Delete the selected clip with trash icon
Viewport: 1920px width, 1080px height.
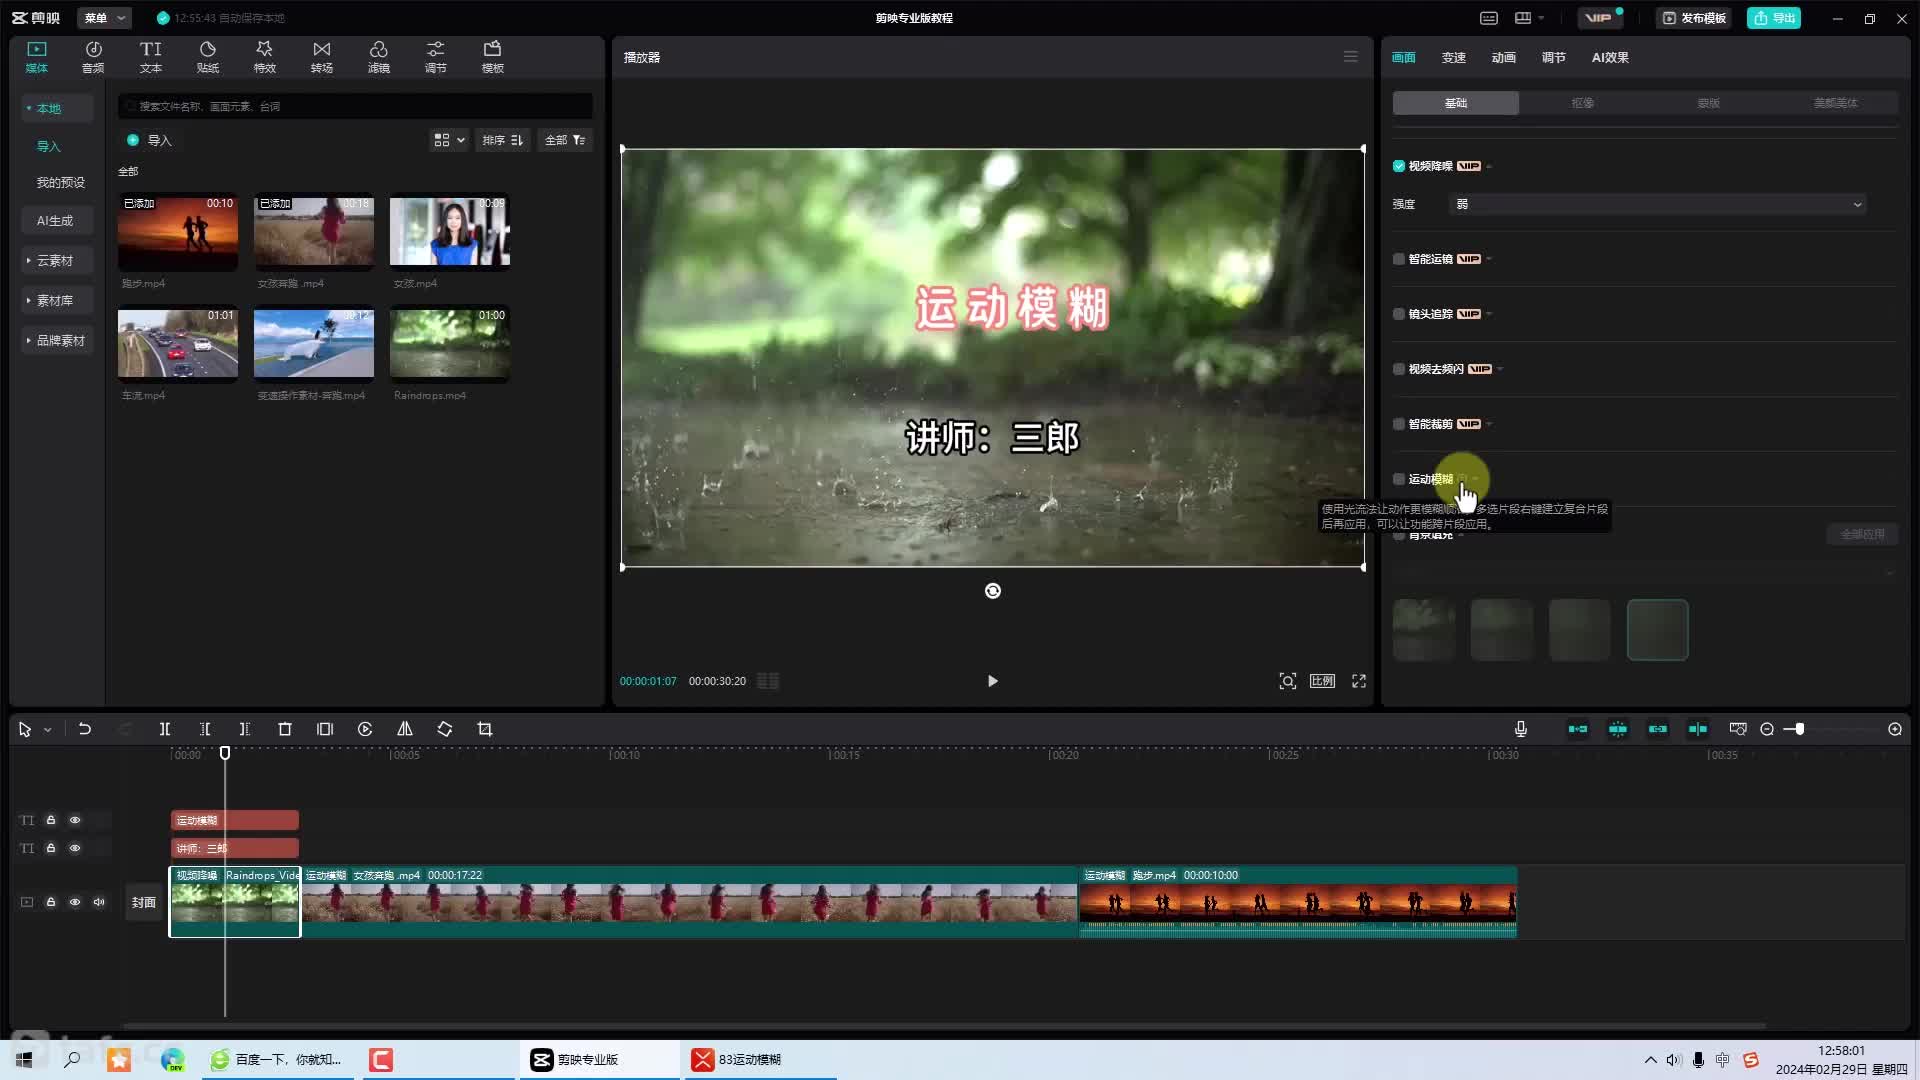285,730
